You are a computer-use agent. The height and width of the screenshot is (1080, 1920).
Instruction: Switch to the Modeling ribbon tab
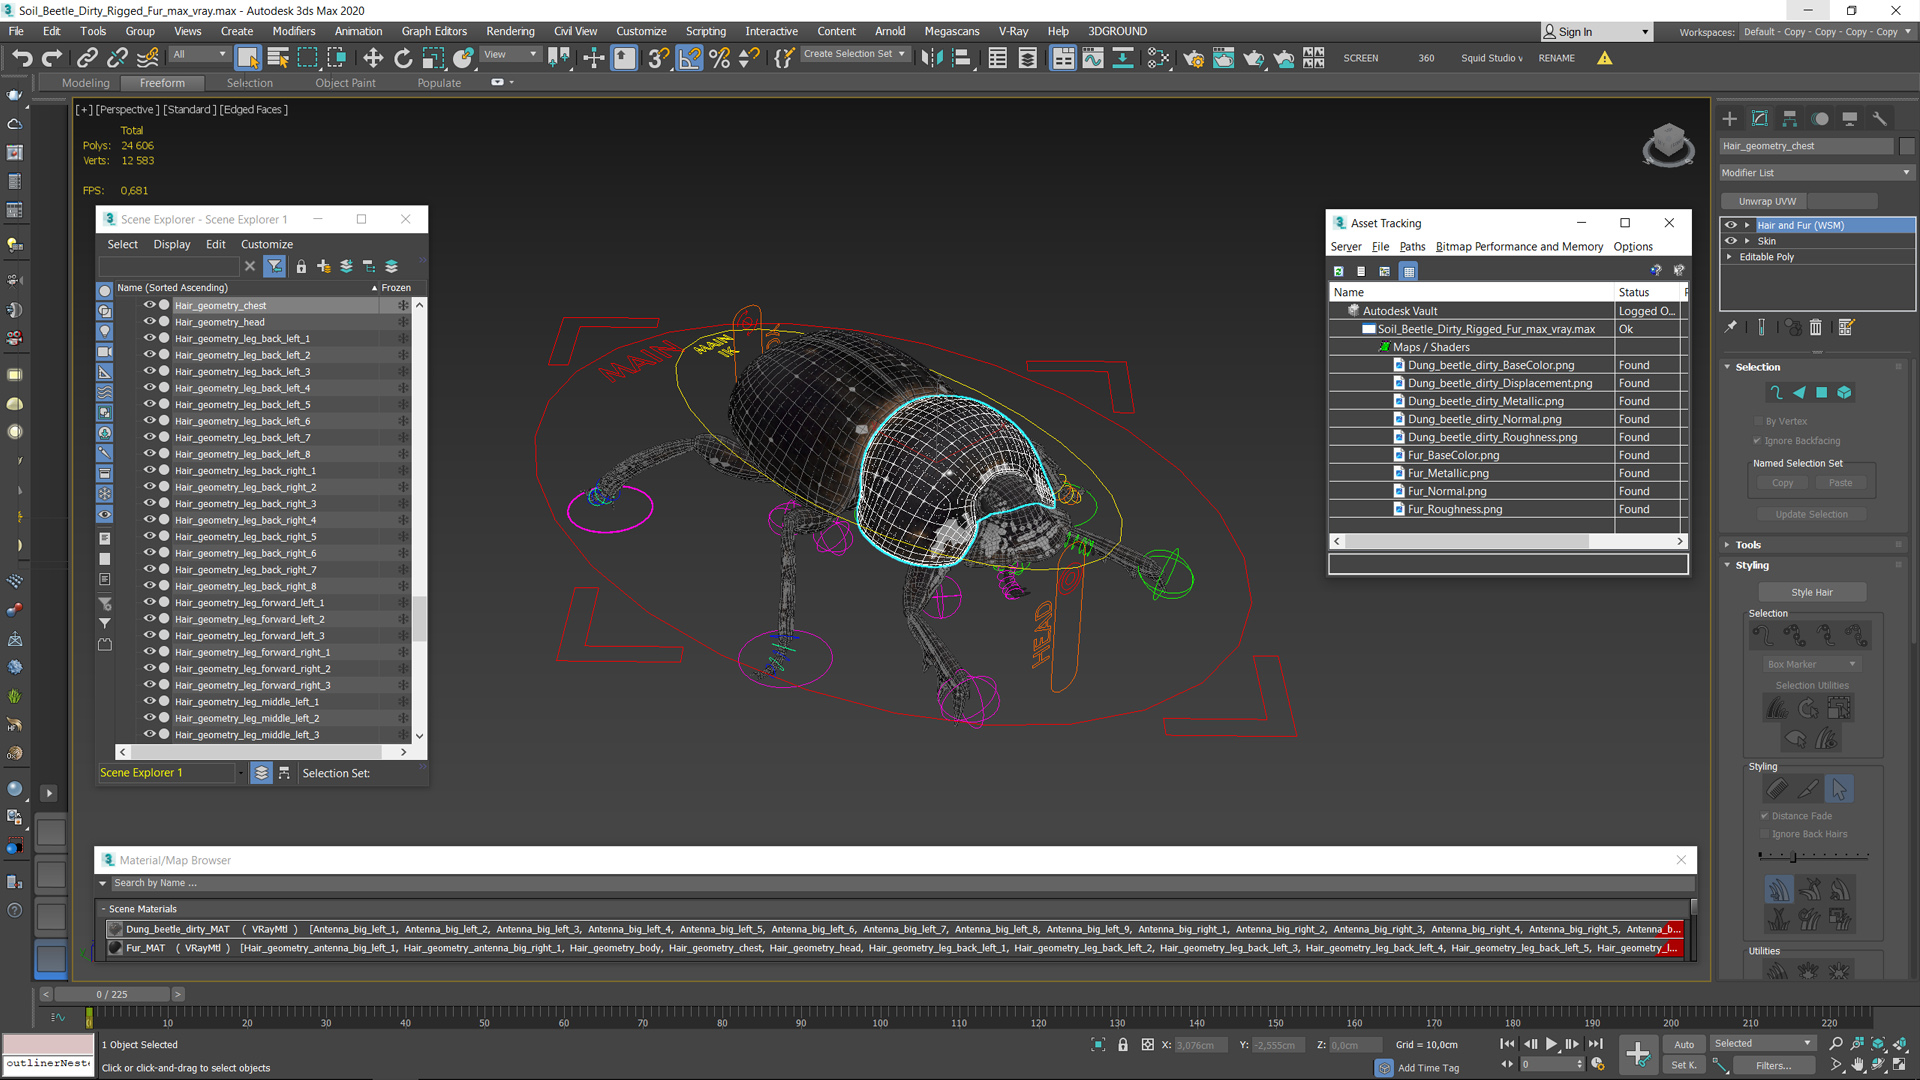coord(85,83)
